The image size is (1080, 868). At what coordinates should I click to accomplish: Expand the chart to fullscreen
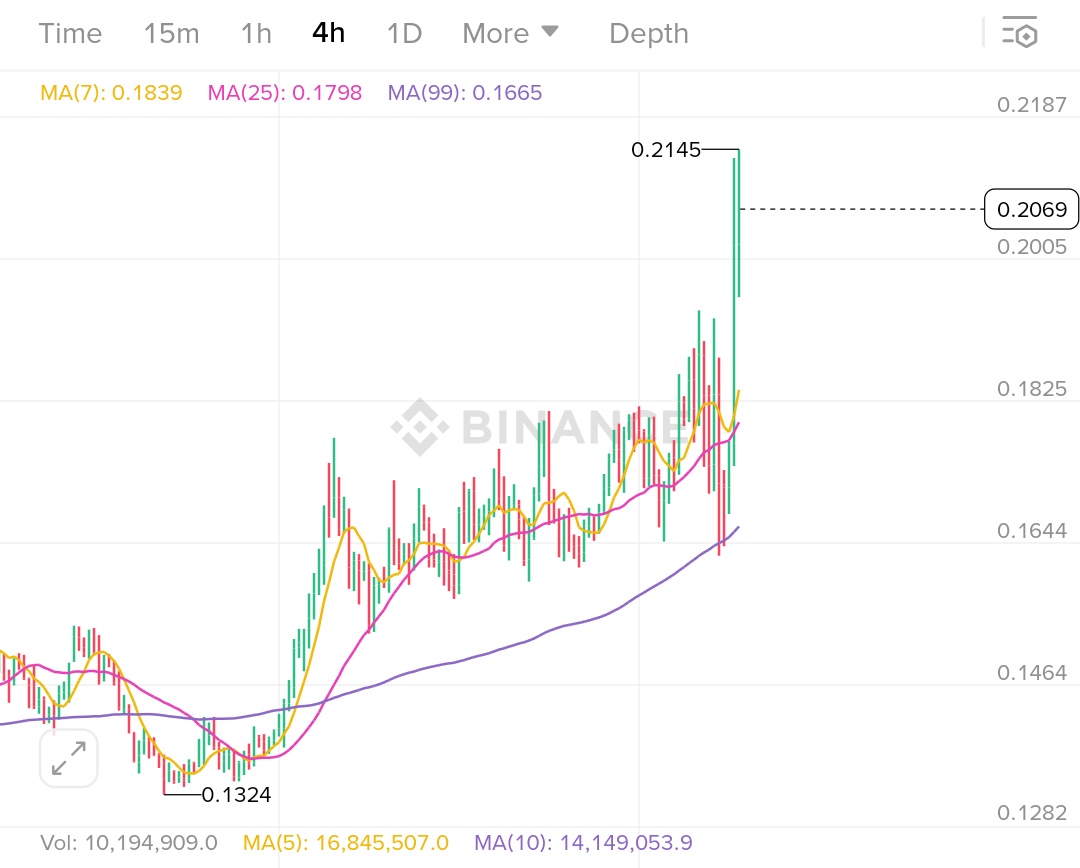click(x=69, y=758)
